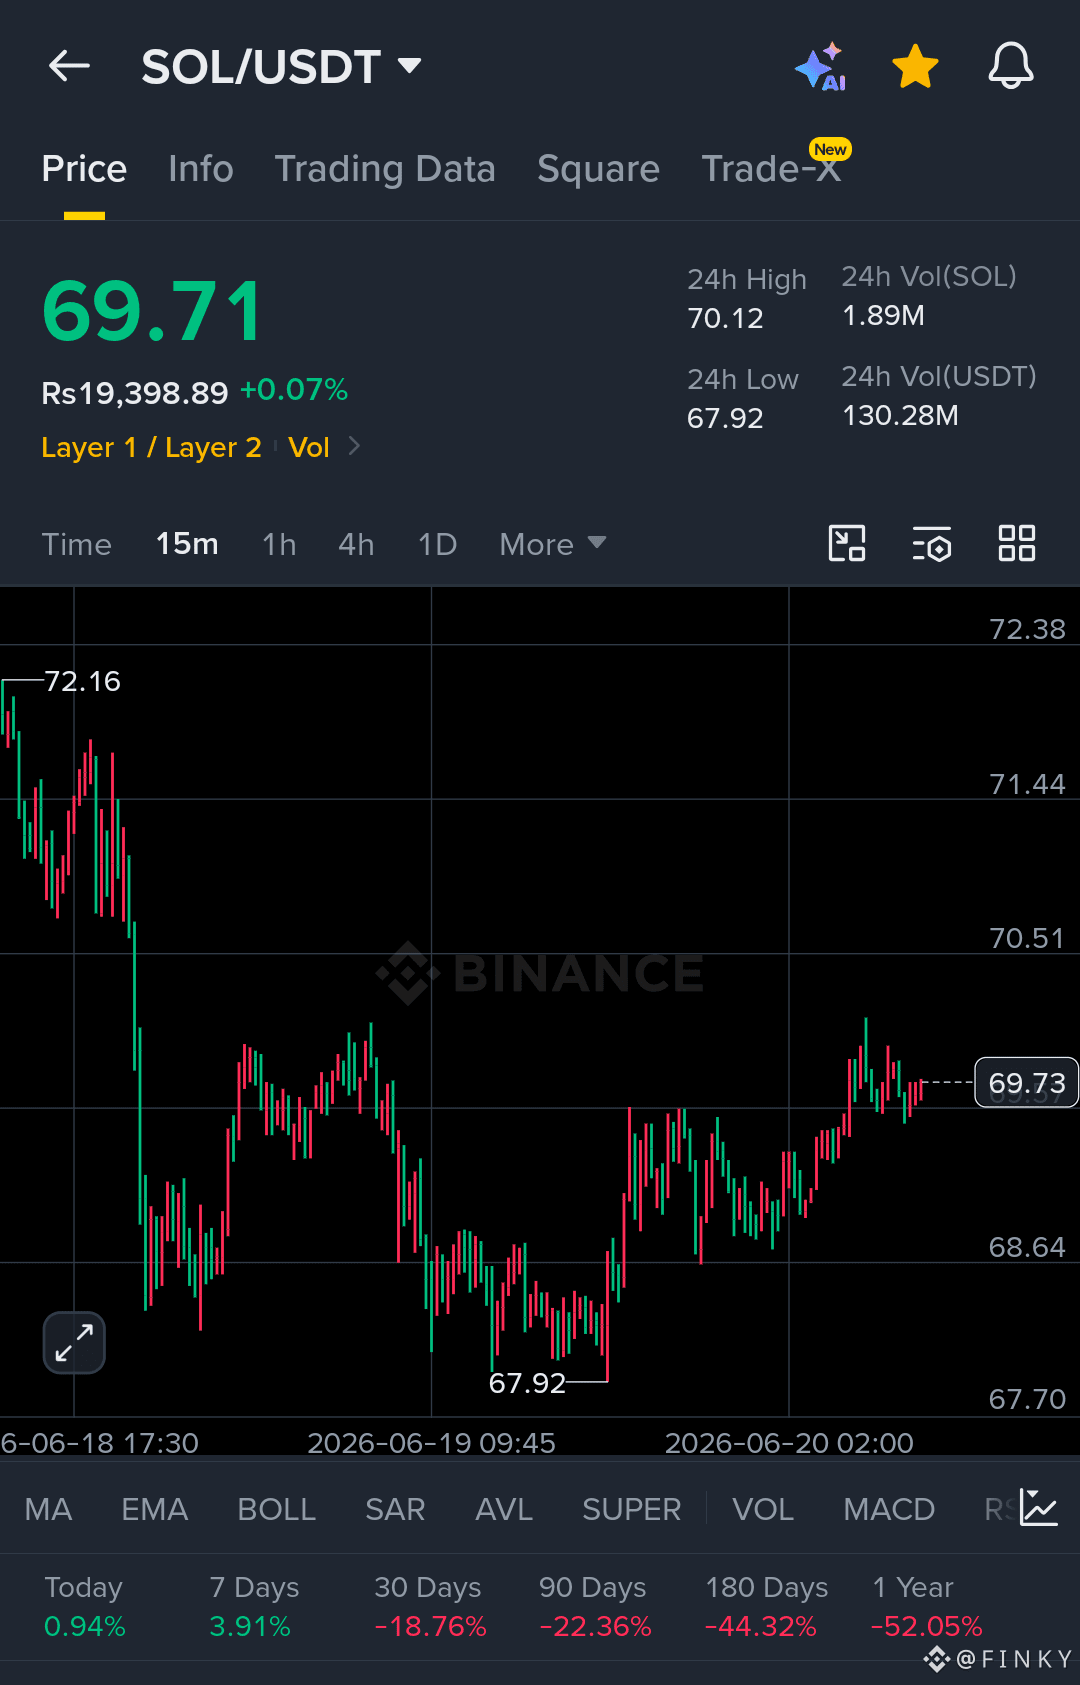Click the 30 Days -18.76% performance
The height and width of the screenshot is (1685, 1080).
pos(430,1606)
